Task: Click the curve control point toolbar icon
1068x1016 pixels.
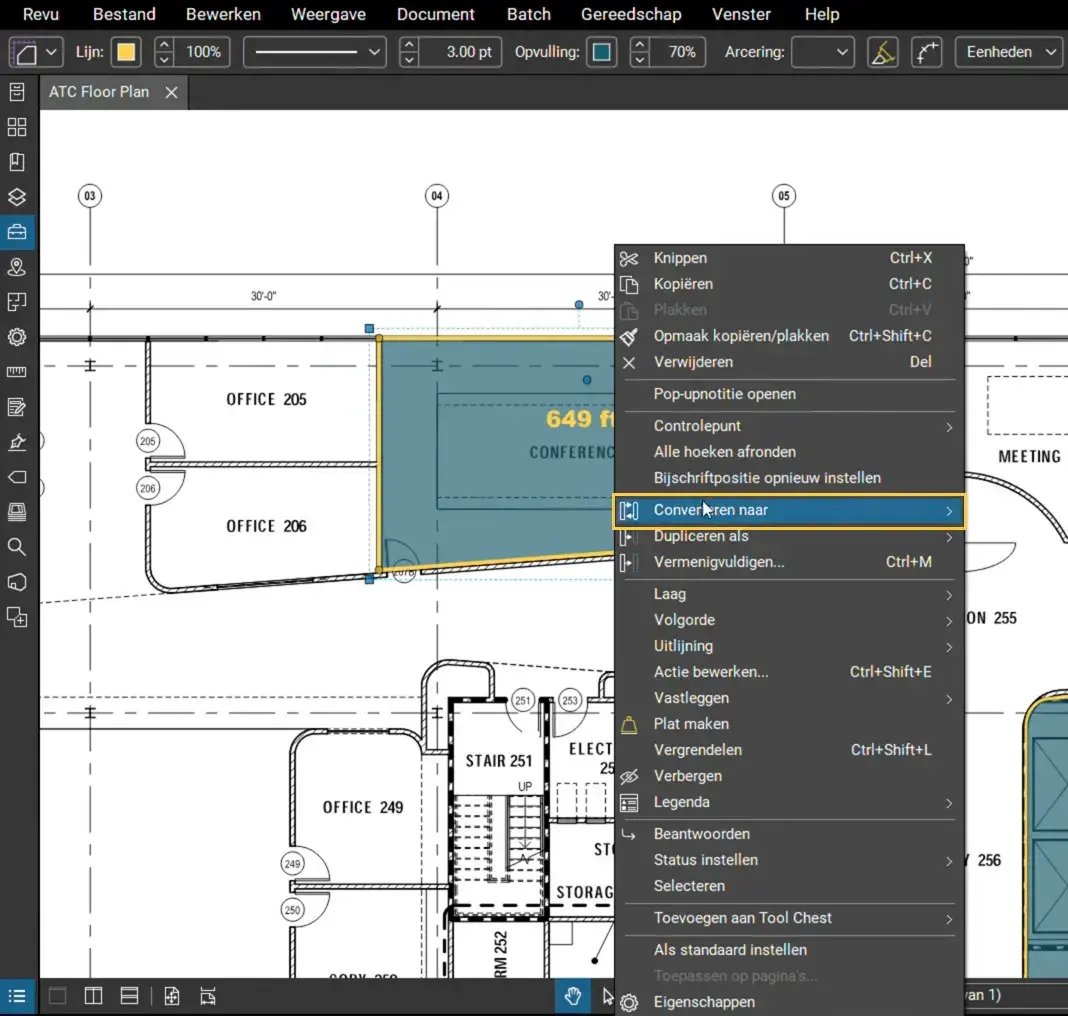Action: (926, 52)
